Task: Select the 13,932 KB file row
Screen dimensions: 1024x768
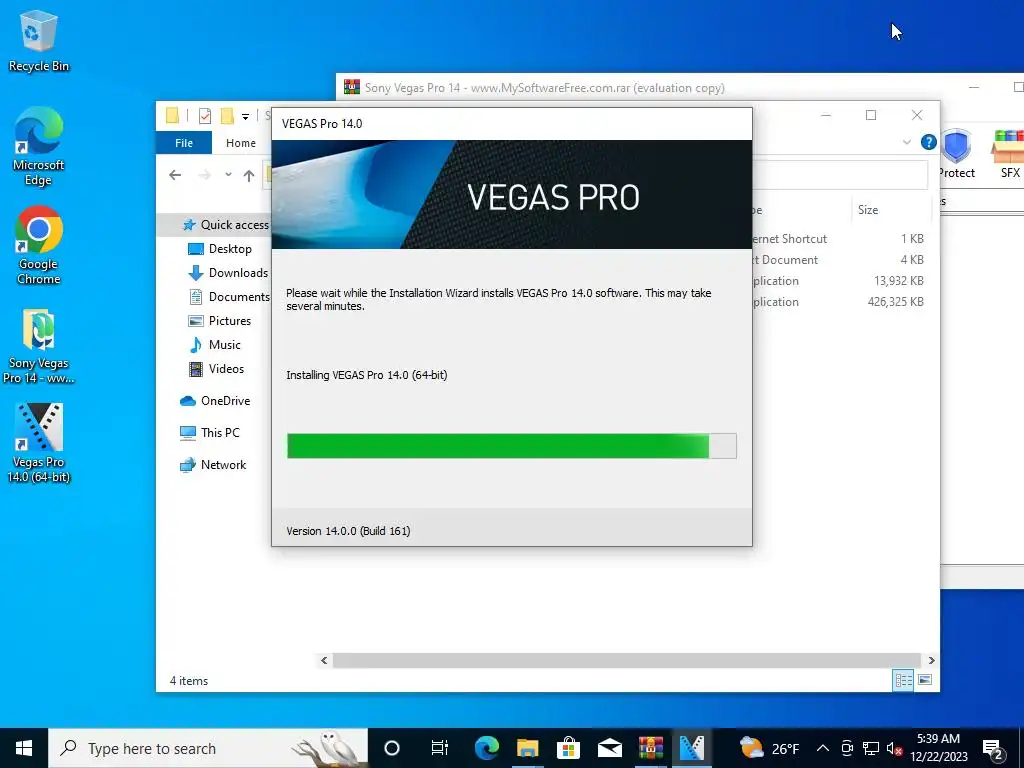Action: pos(840,281)
